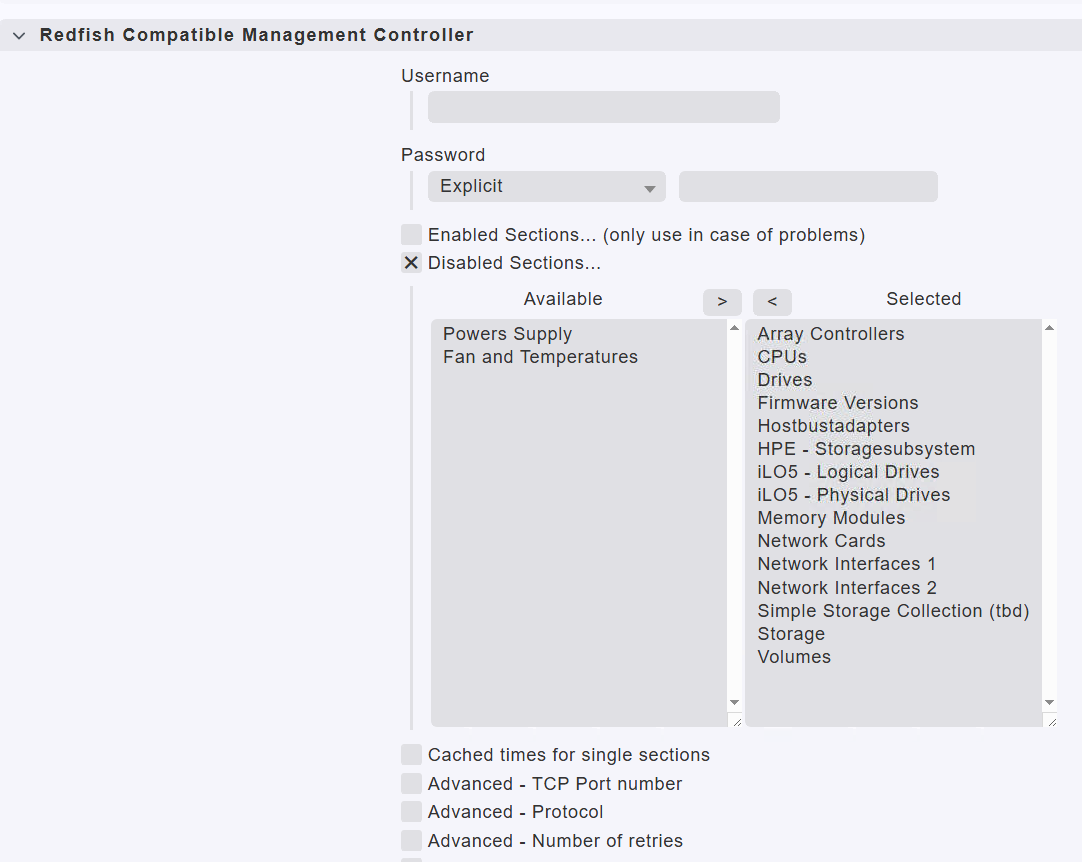Select Array Controllers in Selected list
Screen dimensions: 1082x862
pyautogui.click(x=830, y=334)
